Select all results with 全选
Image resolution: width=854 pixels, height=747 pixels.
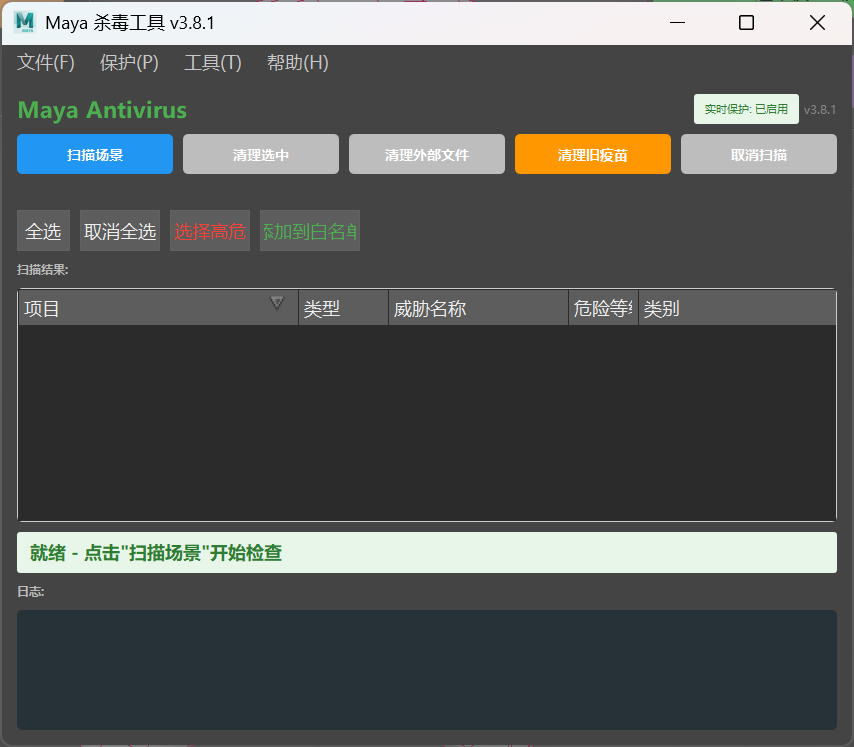tap(42, 231)
